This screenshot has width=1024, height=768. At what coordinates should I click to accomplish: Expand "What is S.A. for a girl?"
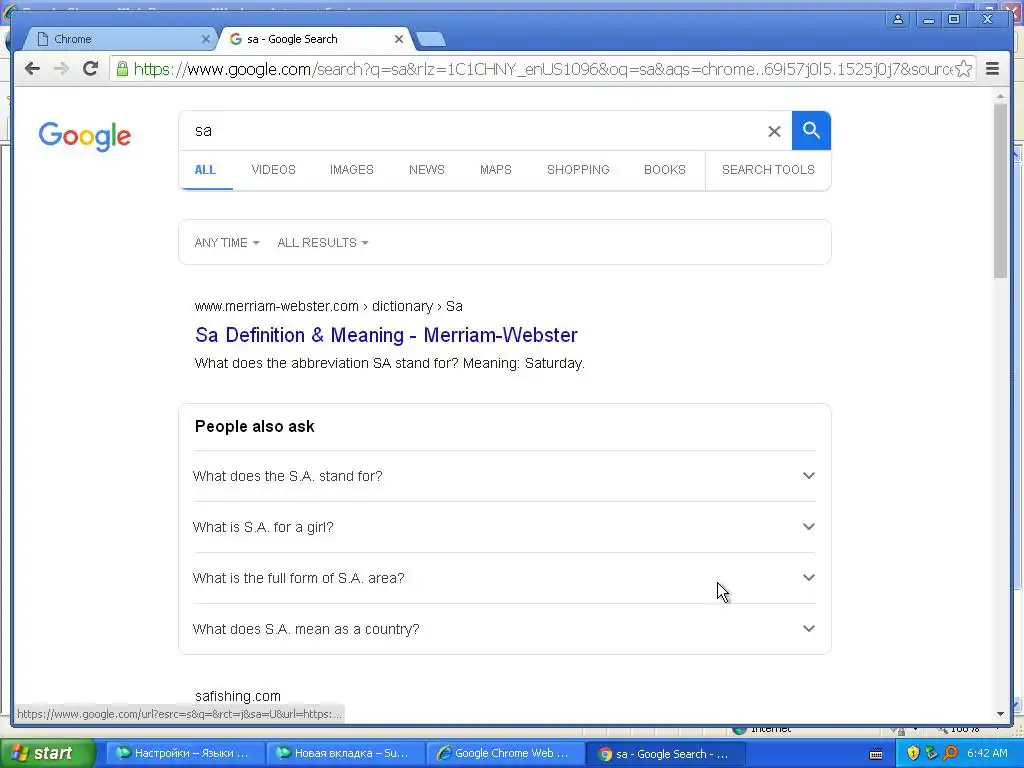(x=504, y=527)
